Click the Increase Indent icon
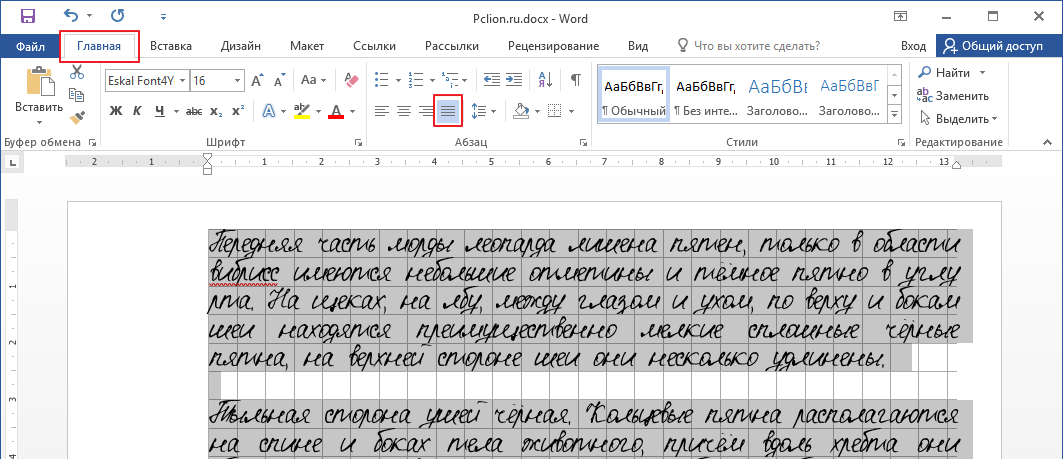 514,80
